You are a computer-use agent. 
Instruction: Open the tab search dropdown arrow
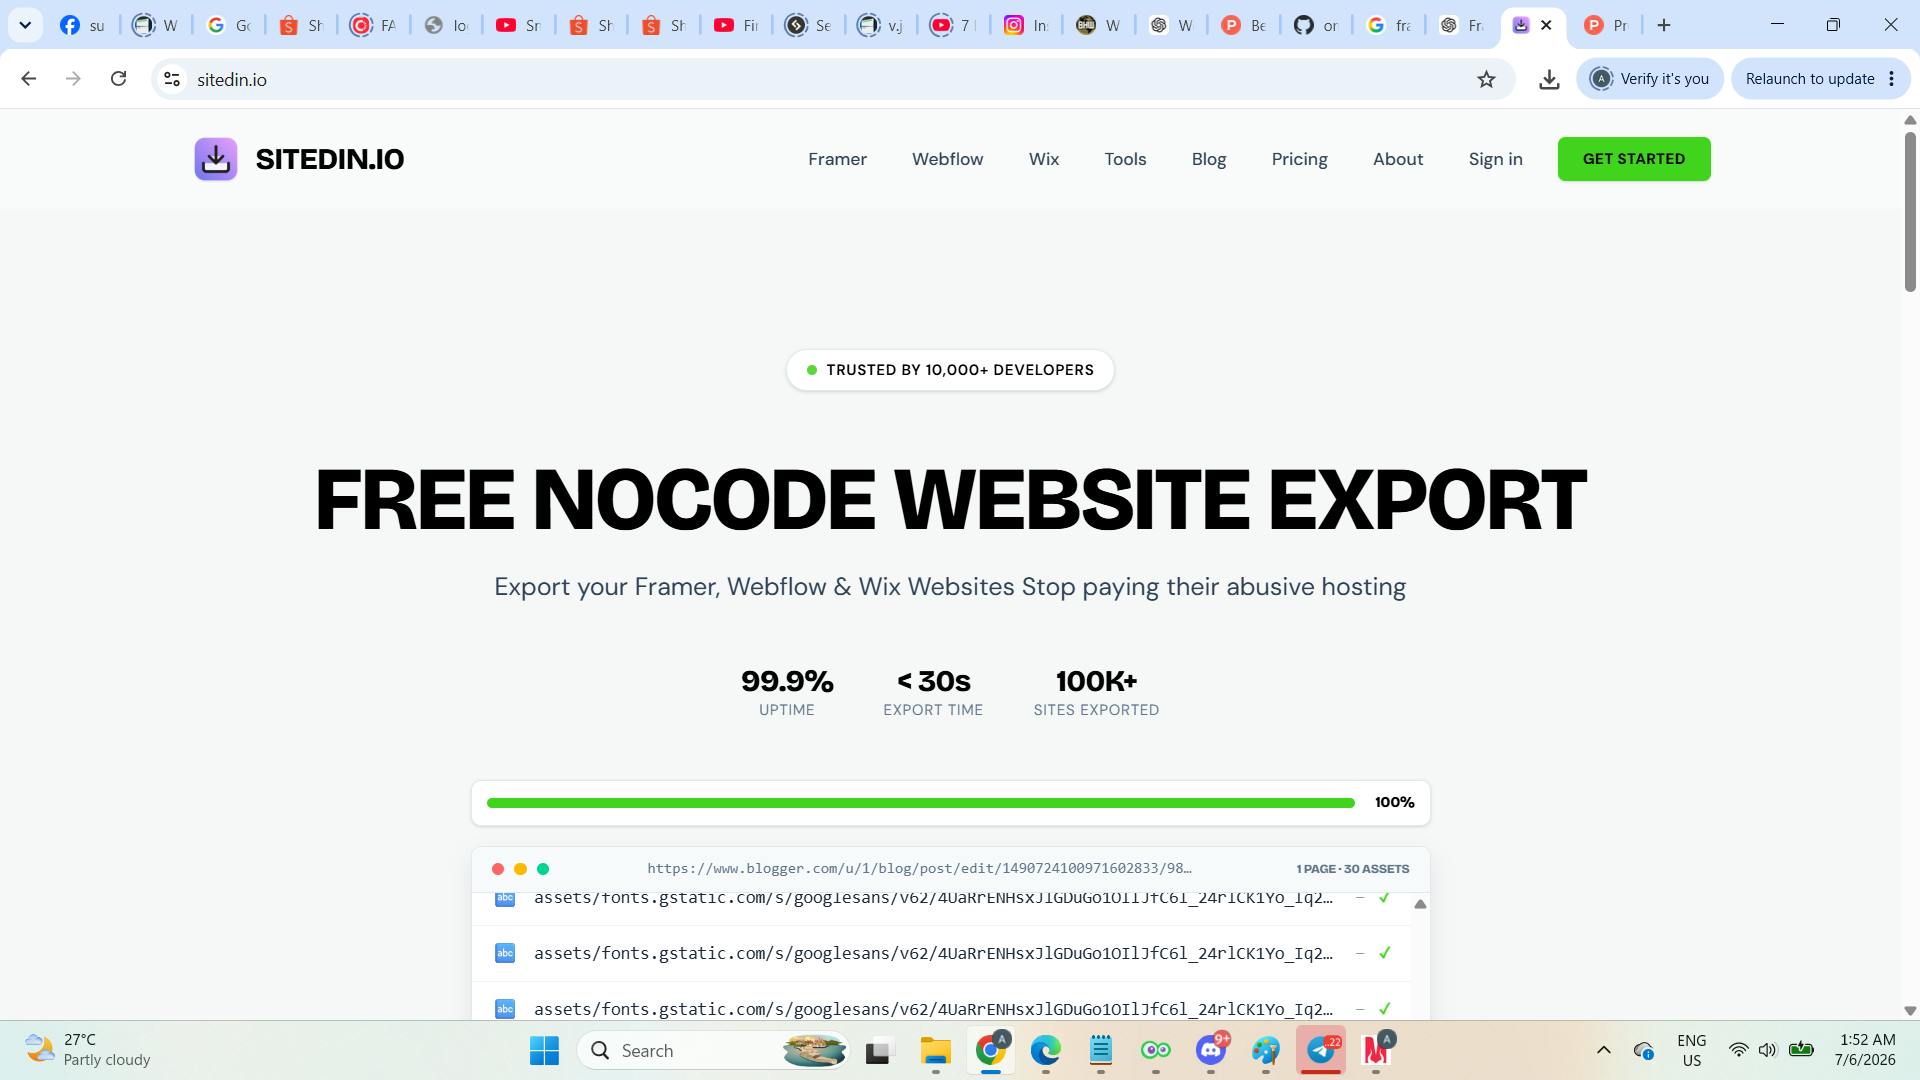(25, 25)
